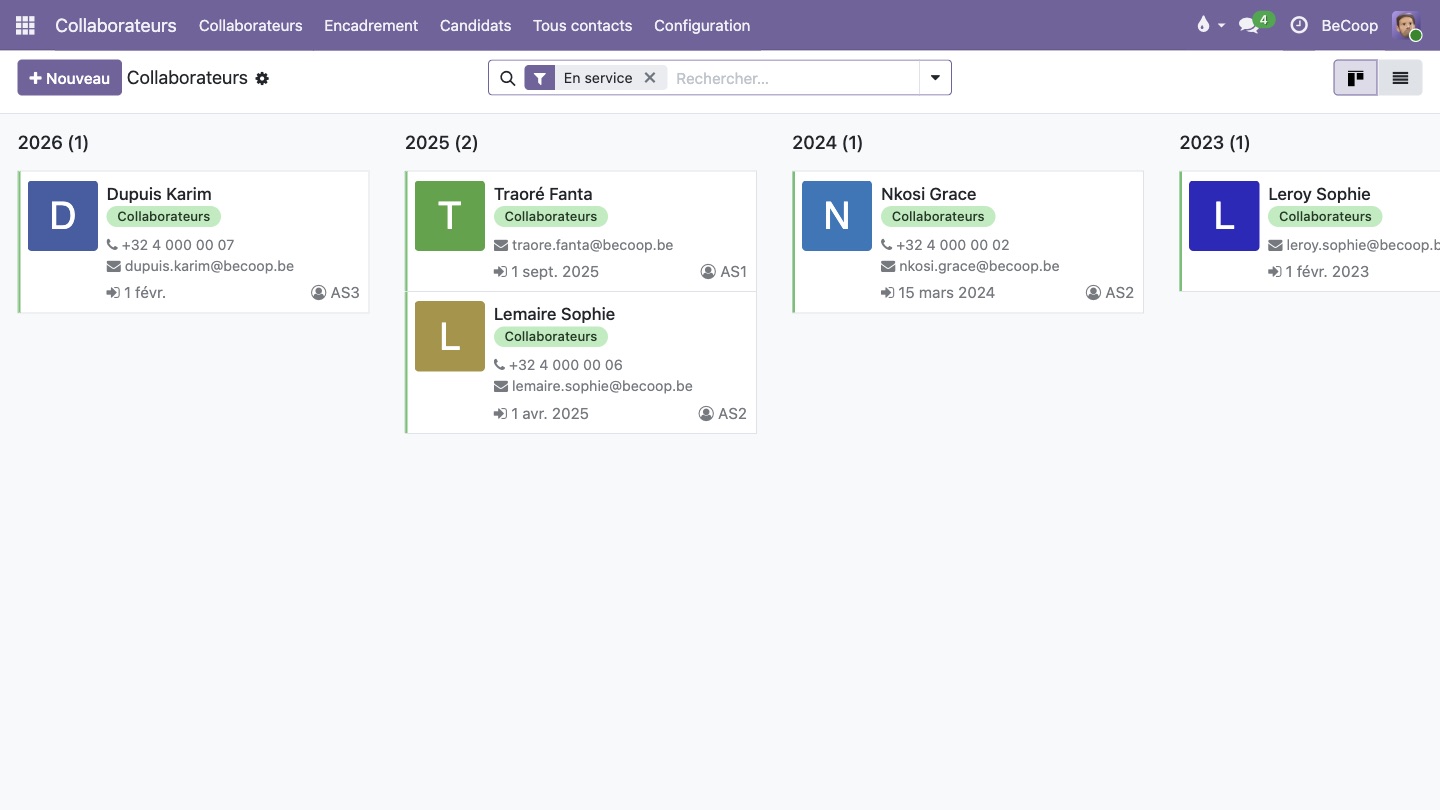Click the email nkosi.grace@becoop.be
The height and width of the screenshot is (810, 1440).
pyautogui.click(x=979, y=266)
